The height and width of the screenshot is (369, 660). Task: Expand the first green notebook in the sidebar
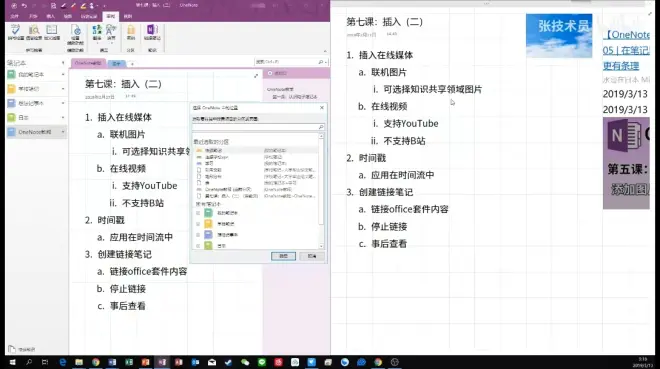coord(63,74)
